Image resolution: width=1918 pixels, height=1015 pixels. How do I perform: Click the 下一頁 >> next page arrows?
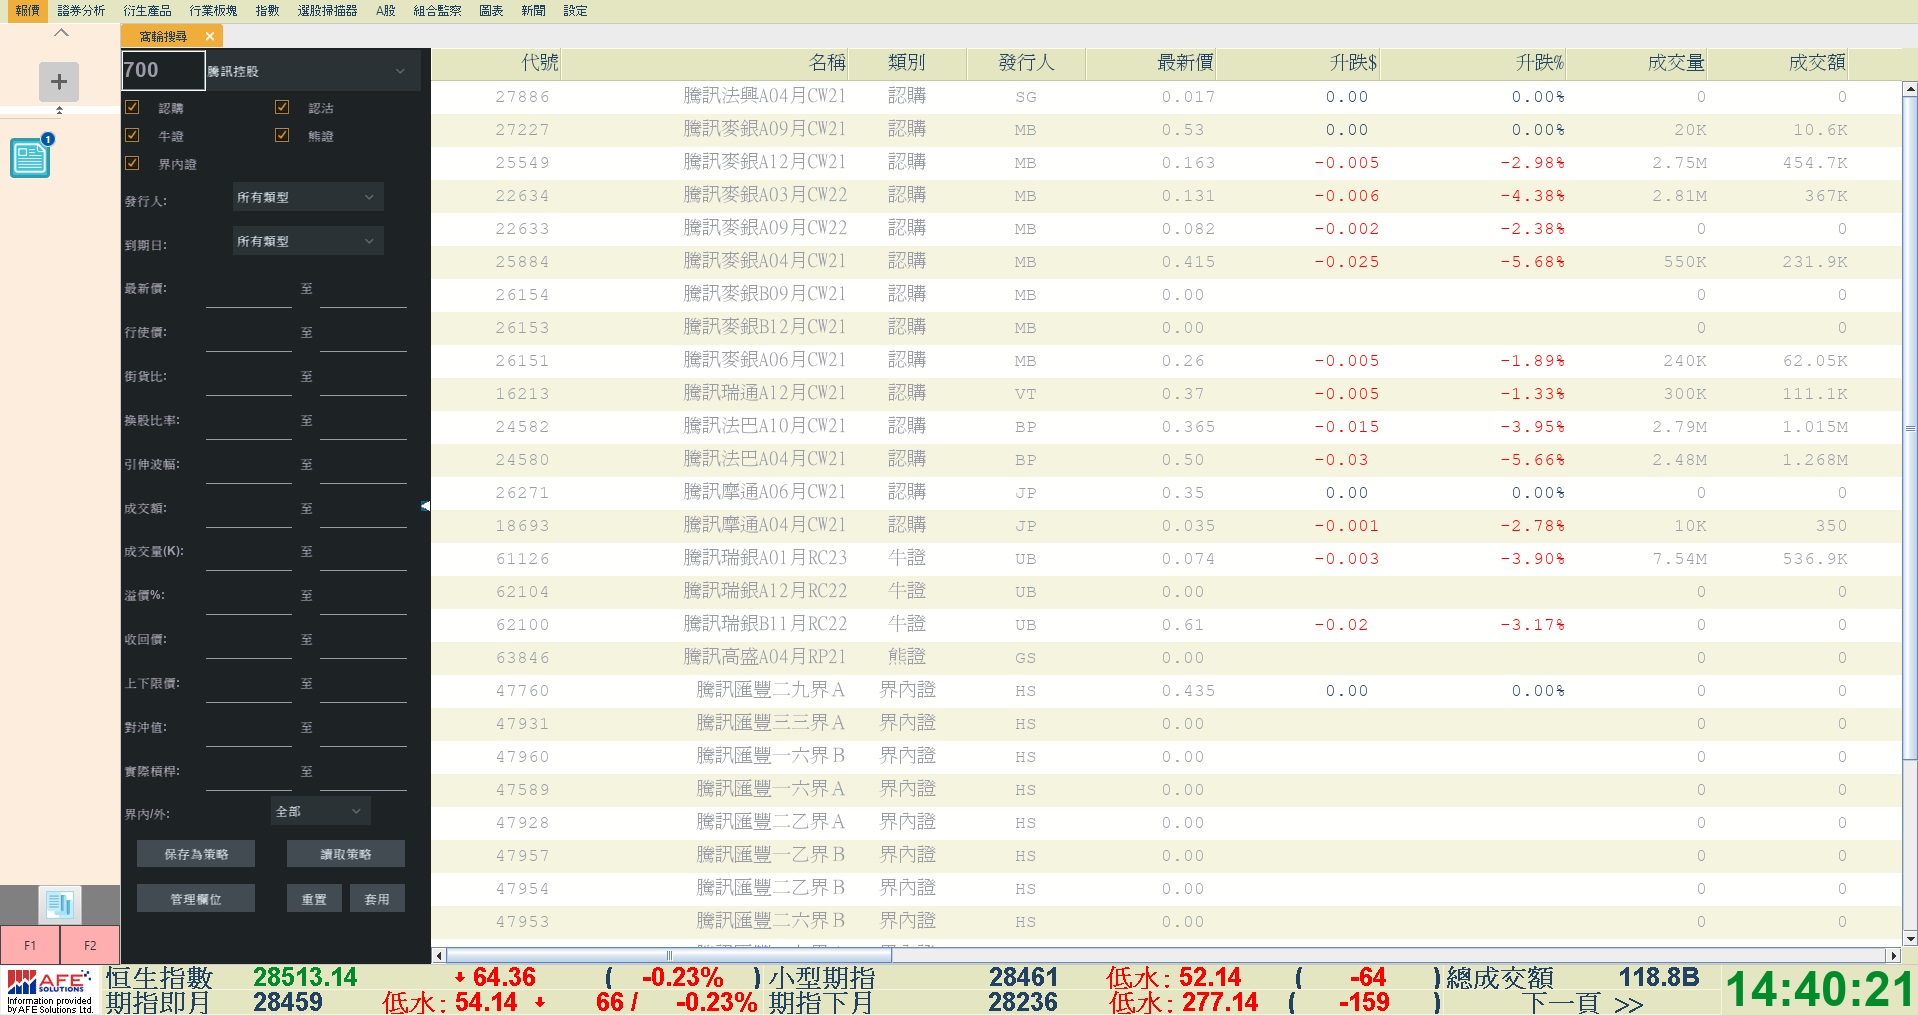[1584, 1003]
